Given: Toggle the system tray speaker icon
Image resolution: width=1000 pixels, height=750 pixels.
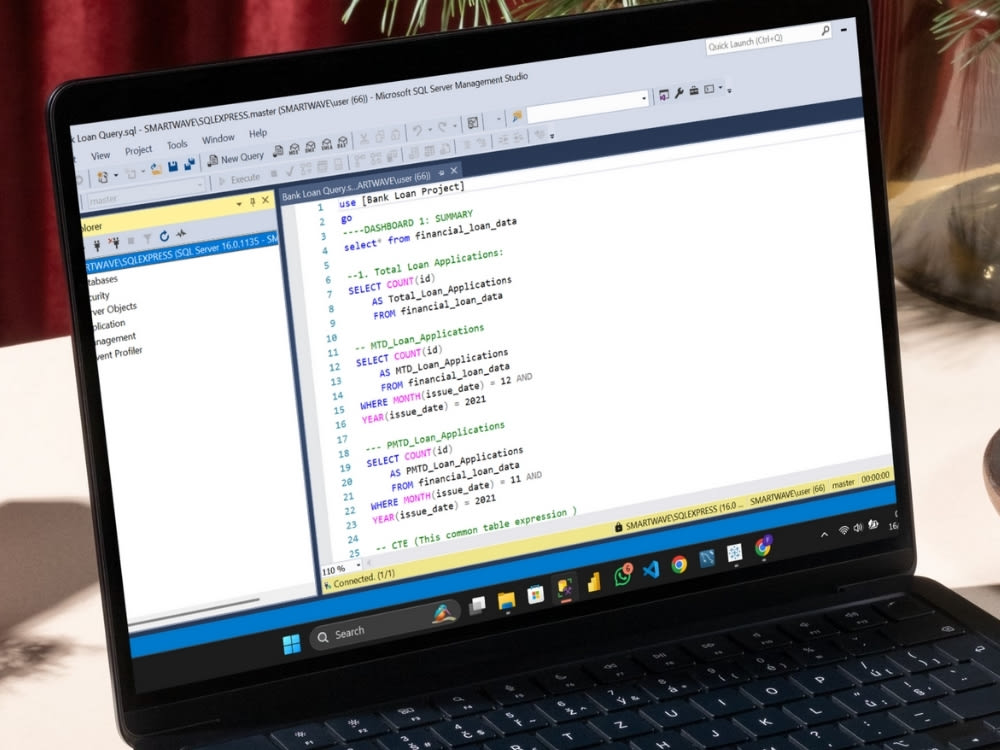Looking at the screenshot, I should (x=858, y=528).
